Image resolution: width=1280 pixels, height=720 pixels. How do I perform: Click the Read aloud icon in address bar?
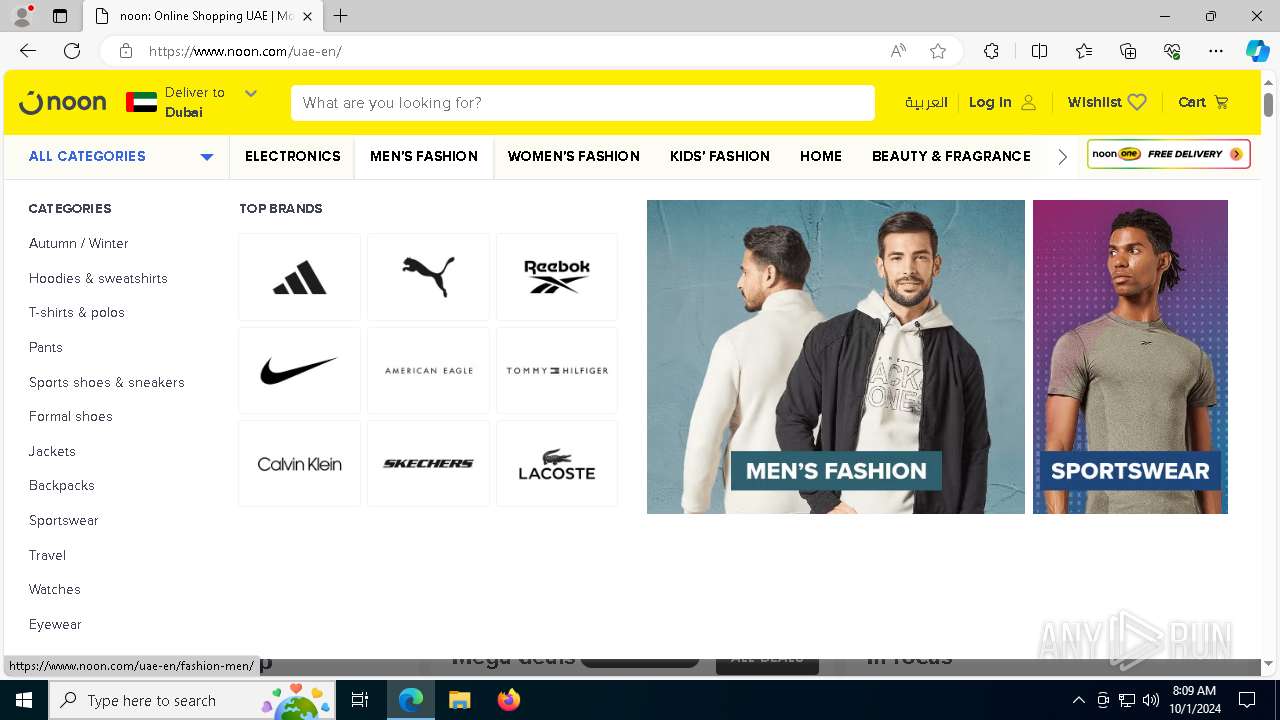click(x=898, y=51)
